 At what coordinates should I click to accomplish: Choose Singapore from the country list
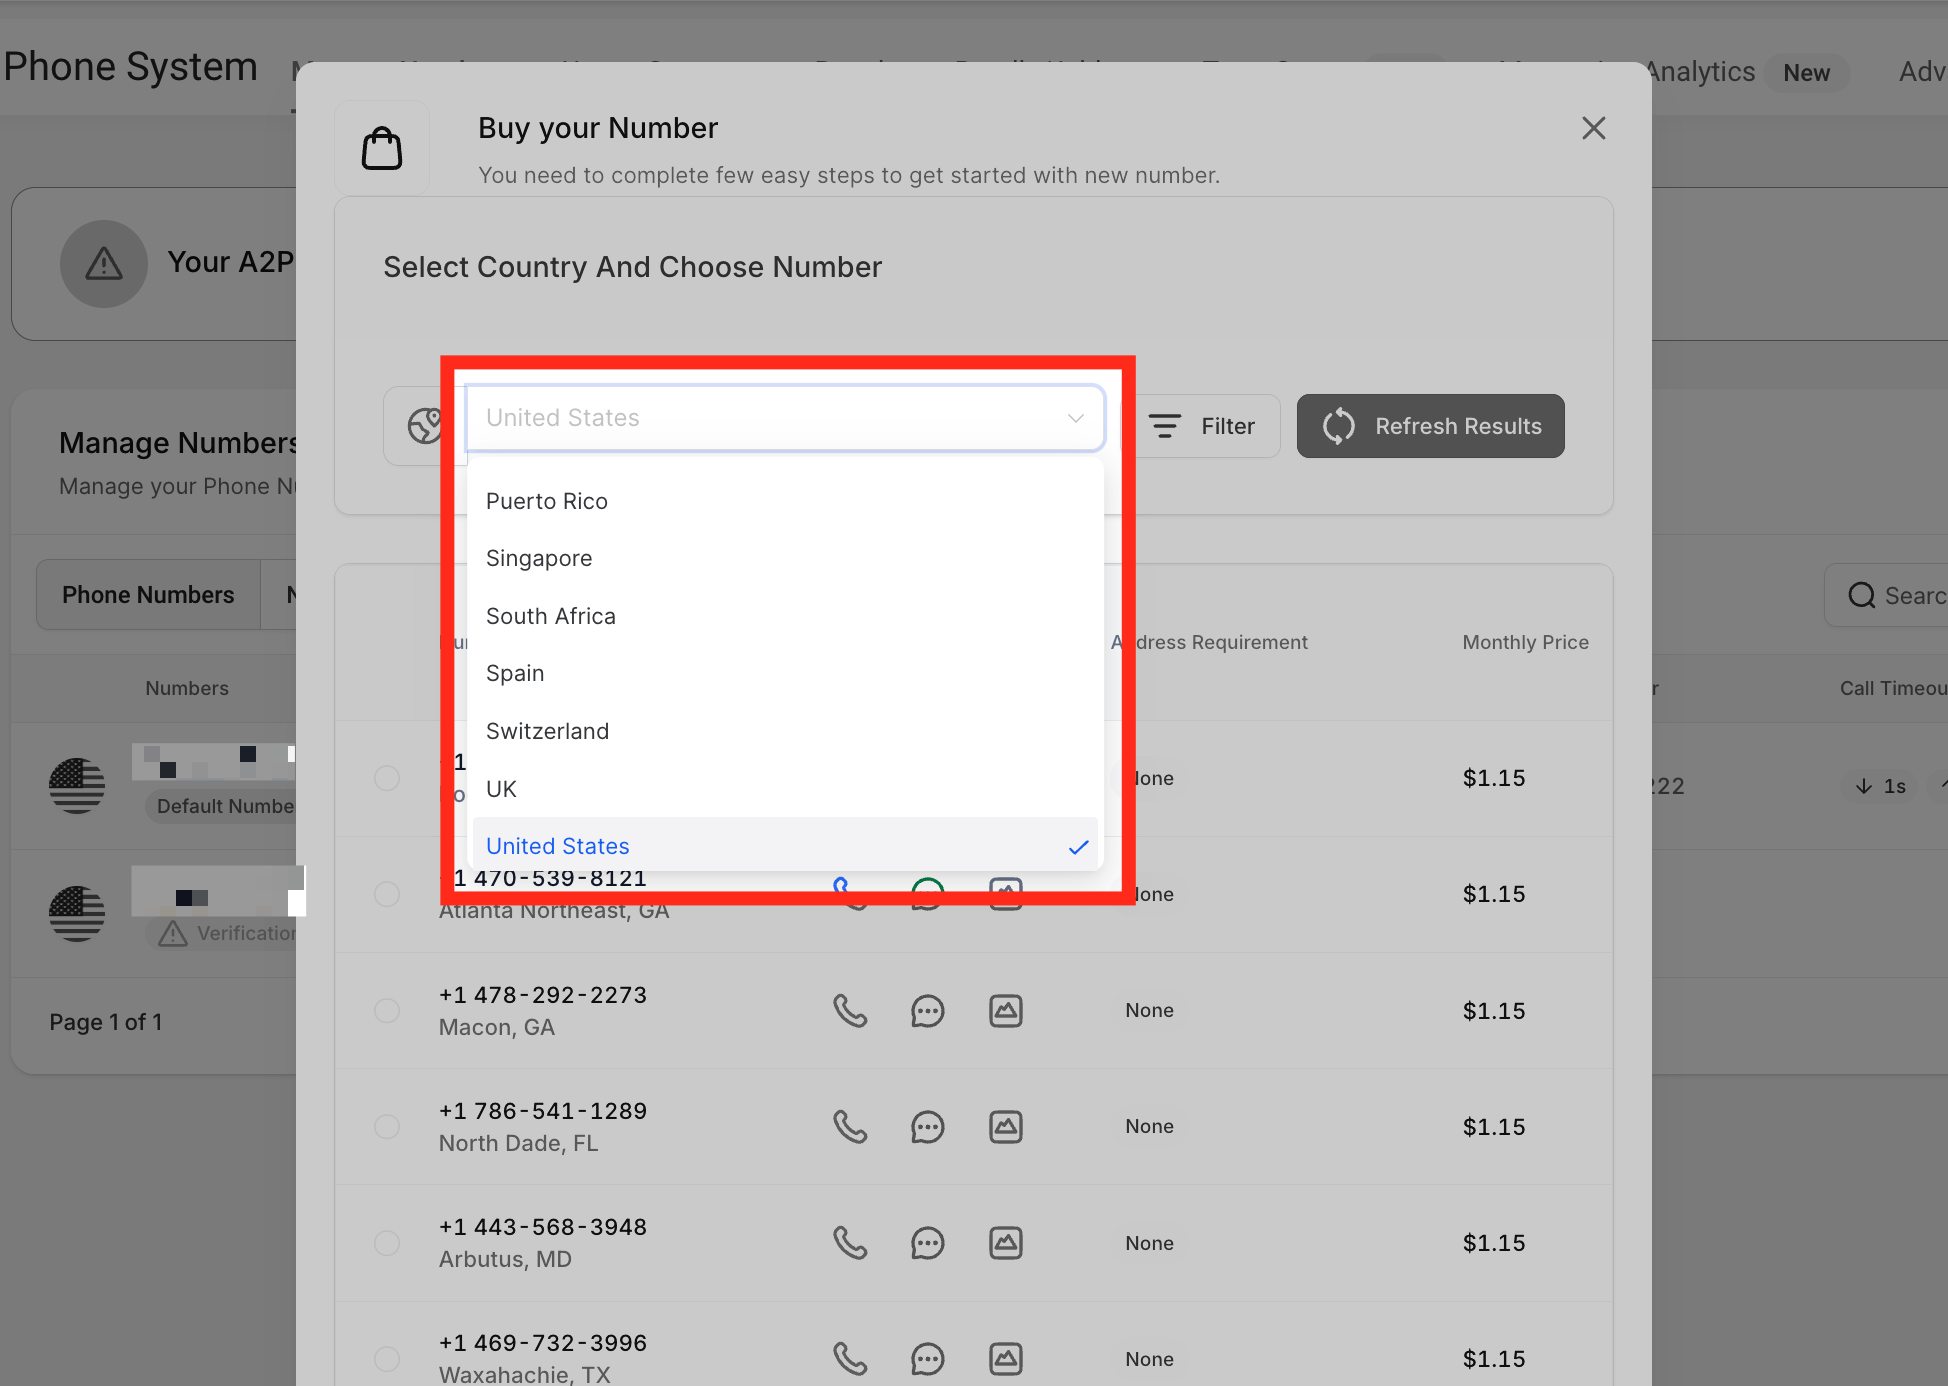539,558
